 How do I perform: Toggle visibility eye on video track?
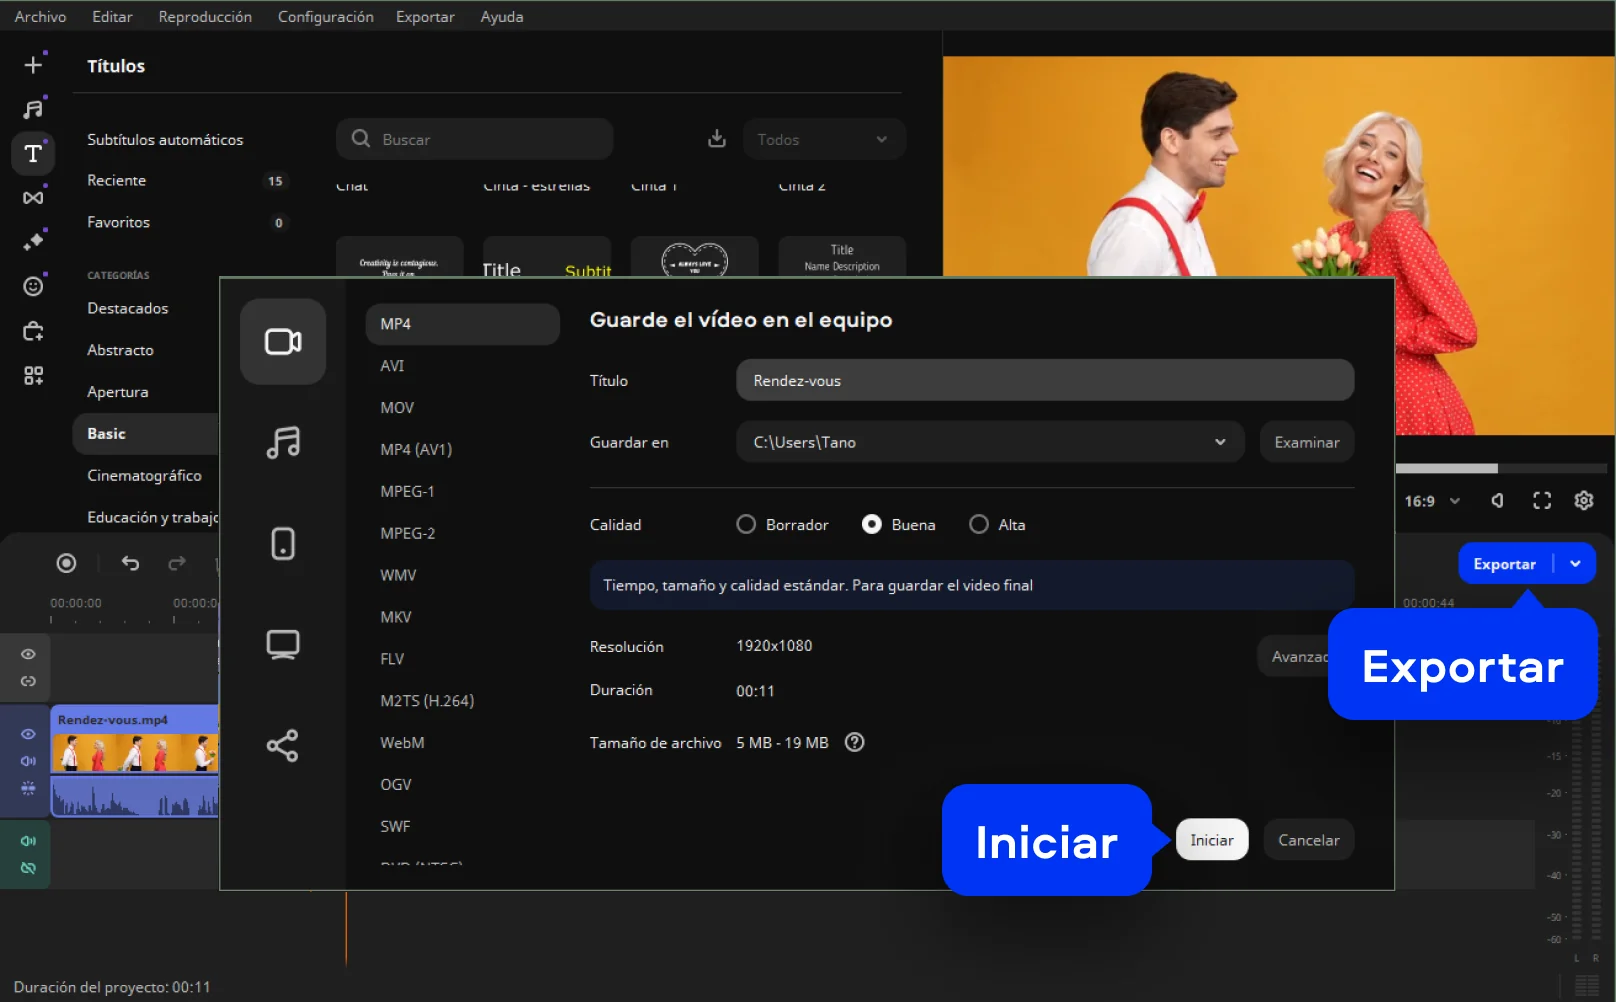point(28,734)
